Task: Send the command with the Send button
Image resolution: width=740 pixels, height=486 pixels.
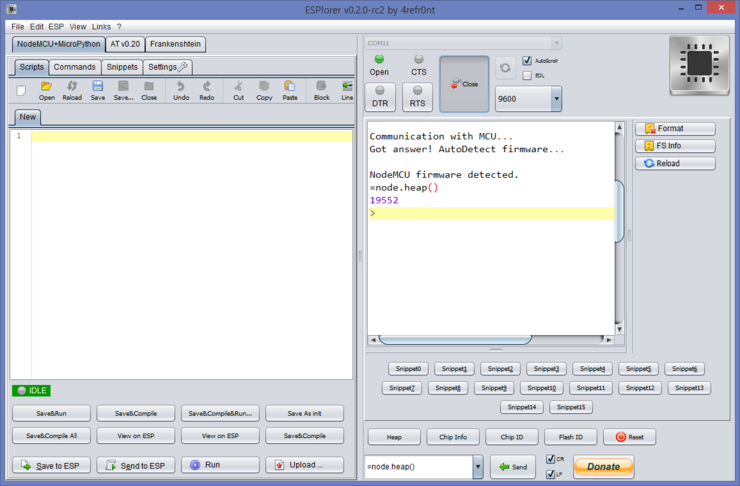Action: point(513,467)
